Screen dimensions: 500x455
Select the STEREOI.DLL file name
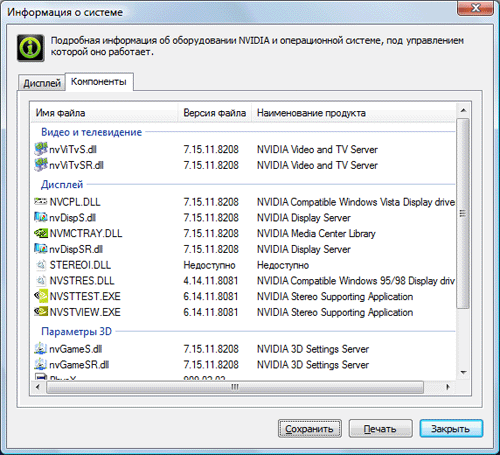click(80, 265)
